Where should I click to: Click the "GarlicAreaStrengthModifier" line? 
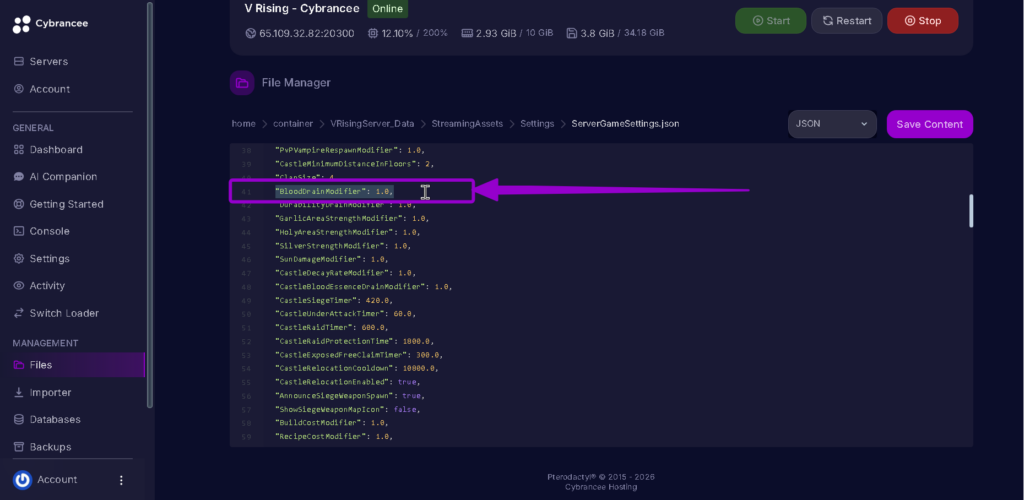[x=352, y=218]
